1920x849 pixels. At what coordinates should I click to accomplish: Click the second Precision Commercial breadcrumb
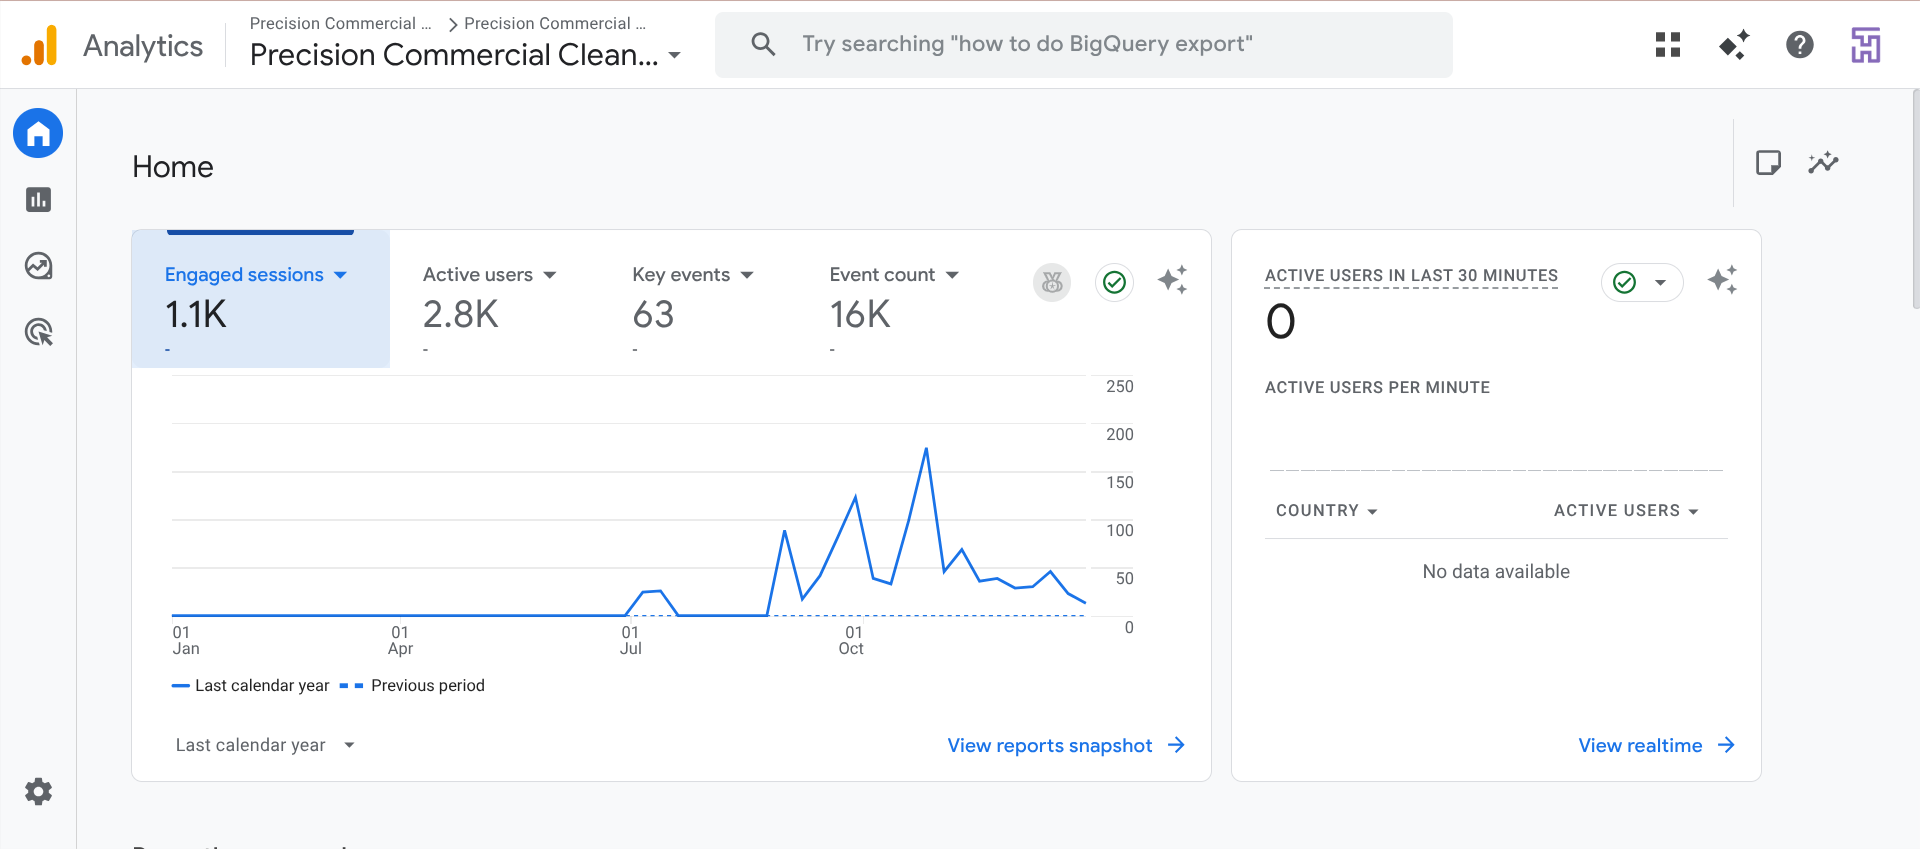click(555, 23)
